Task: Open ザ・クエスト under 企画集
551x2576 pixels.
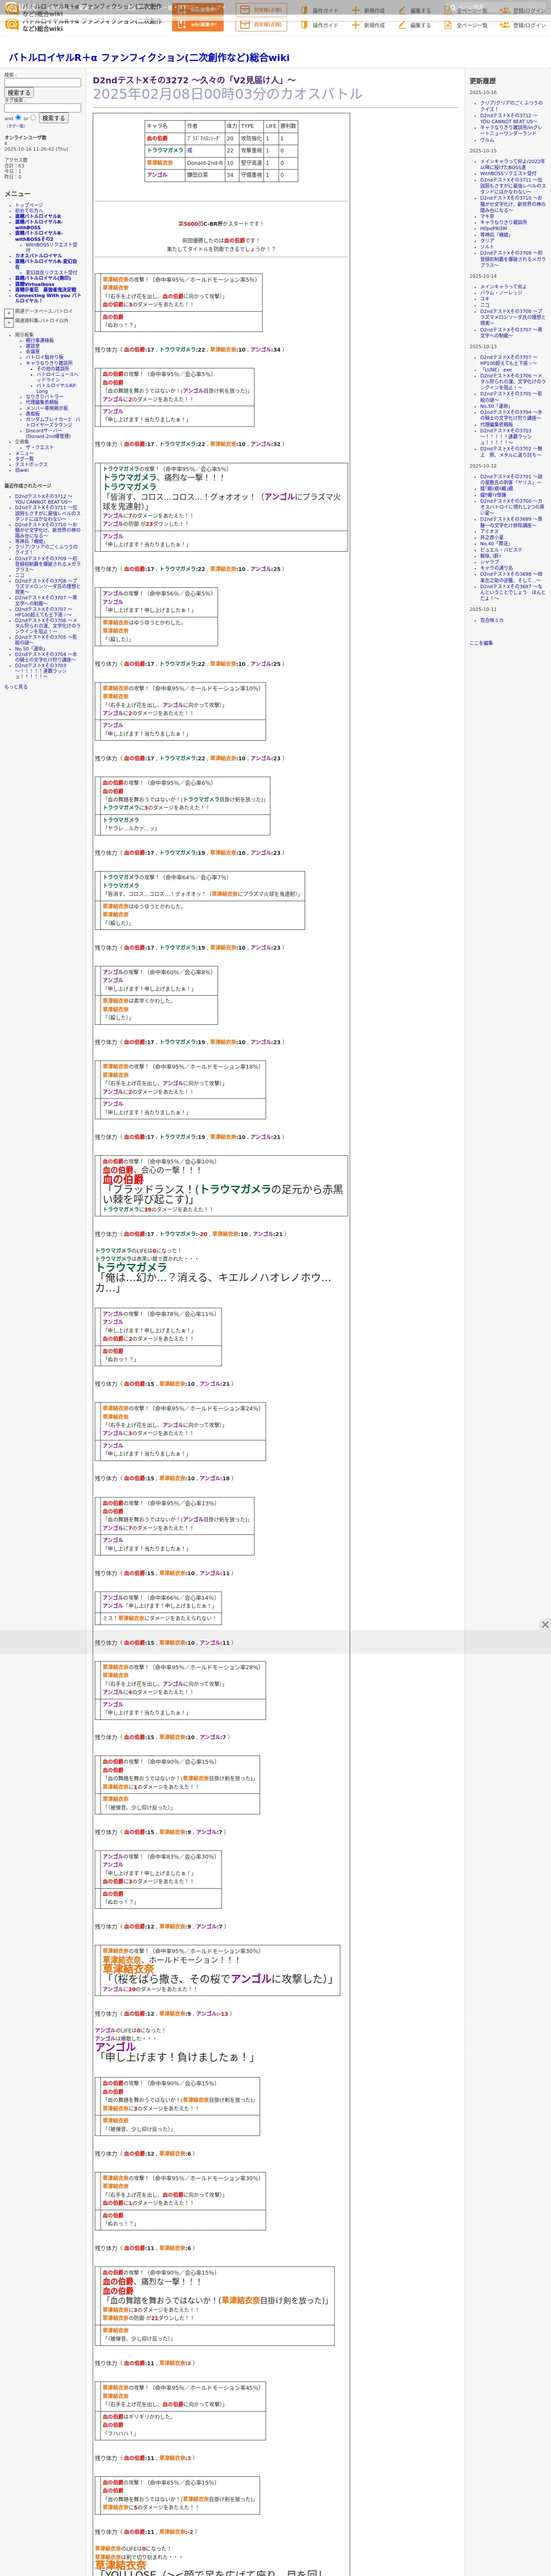Action: click(x=40, y=447)
